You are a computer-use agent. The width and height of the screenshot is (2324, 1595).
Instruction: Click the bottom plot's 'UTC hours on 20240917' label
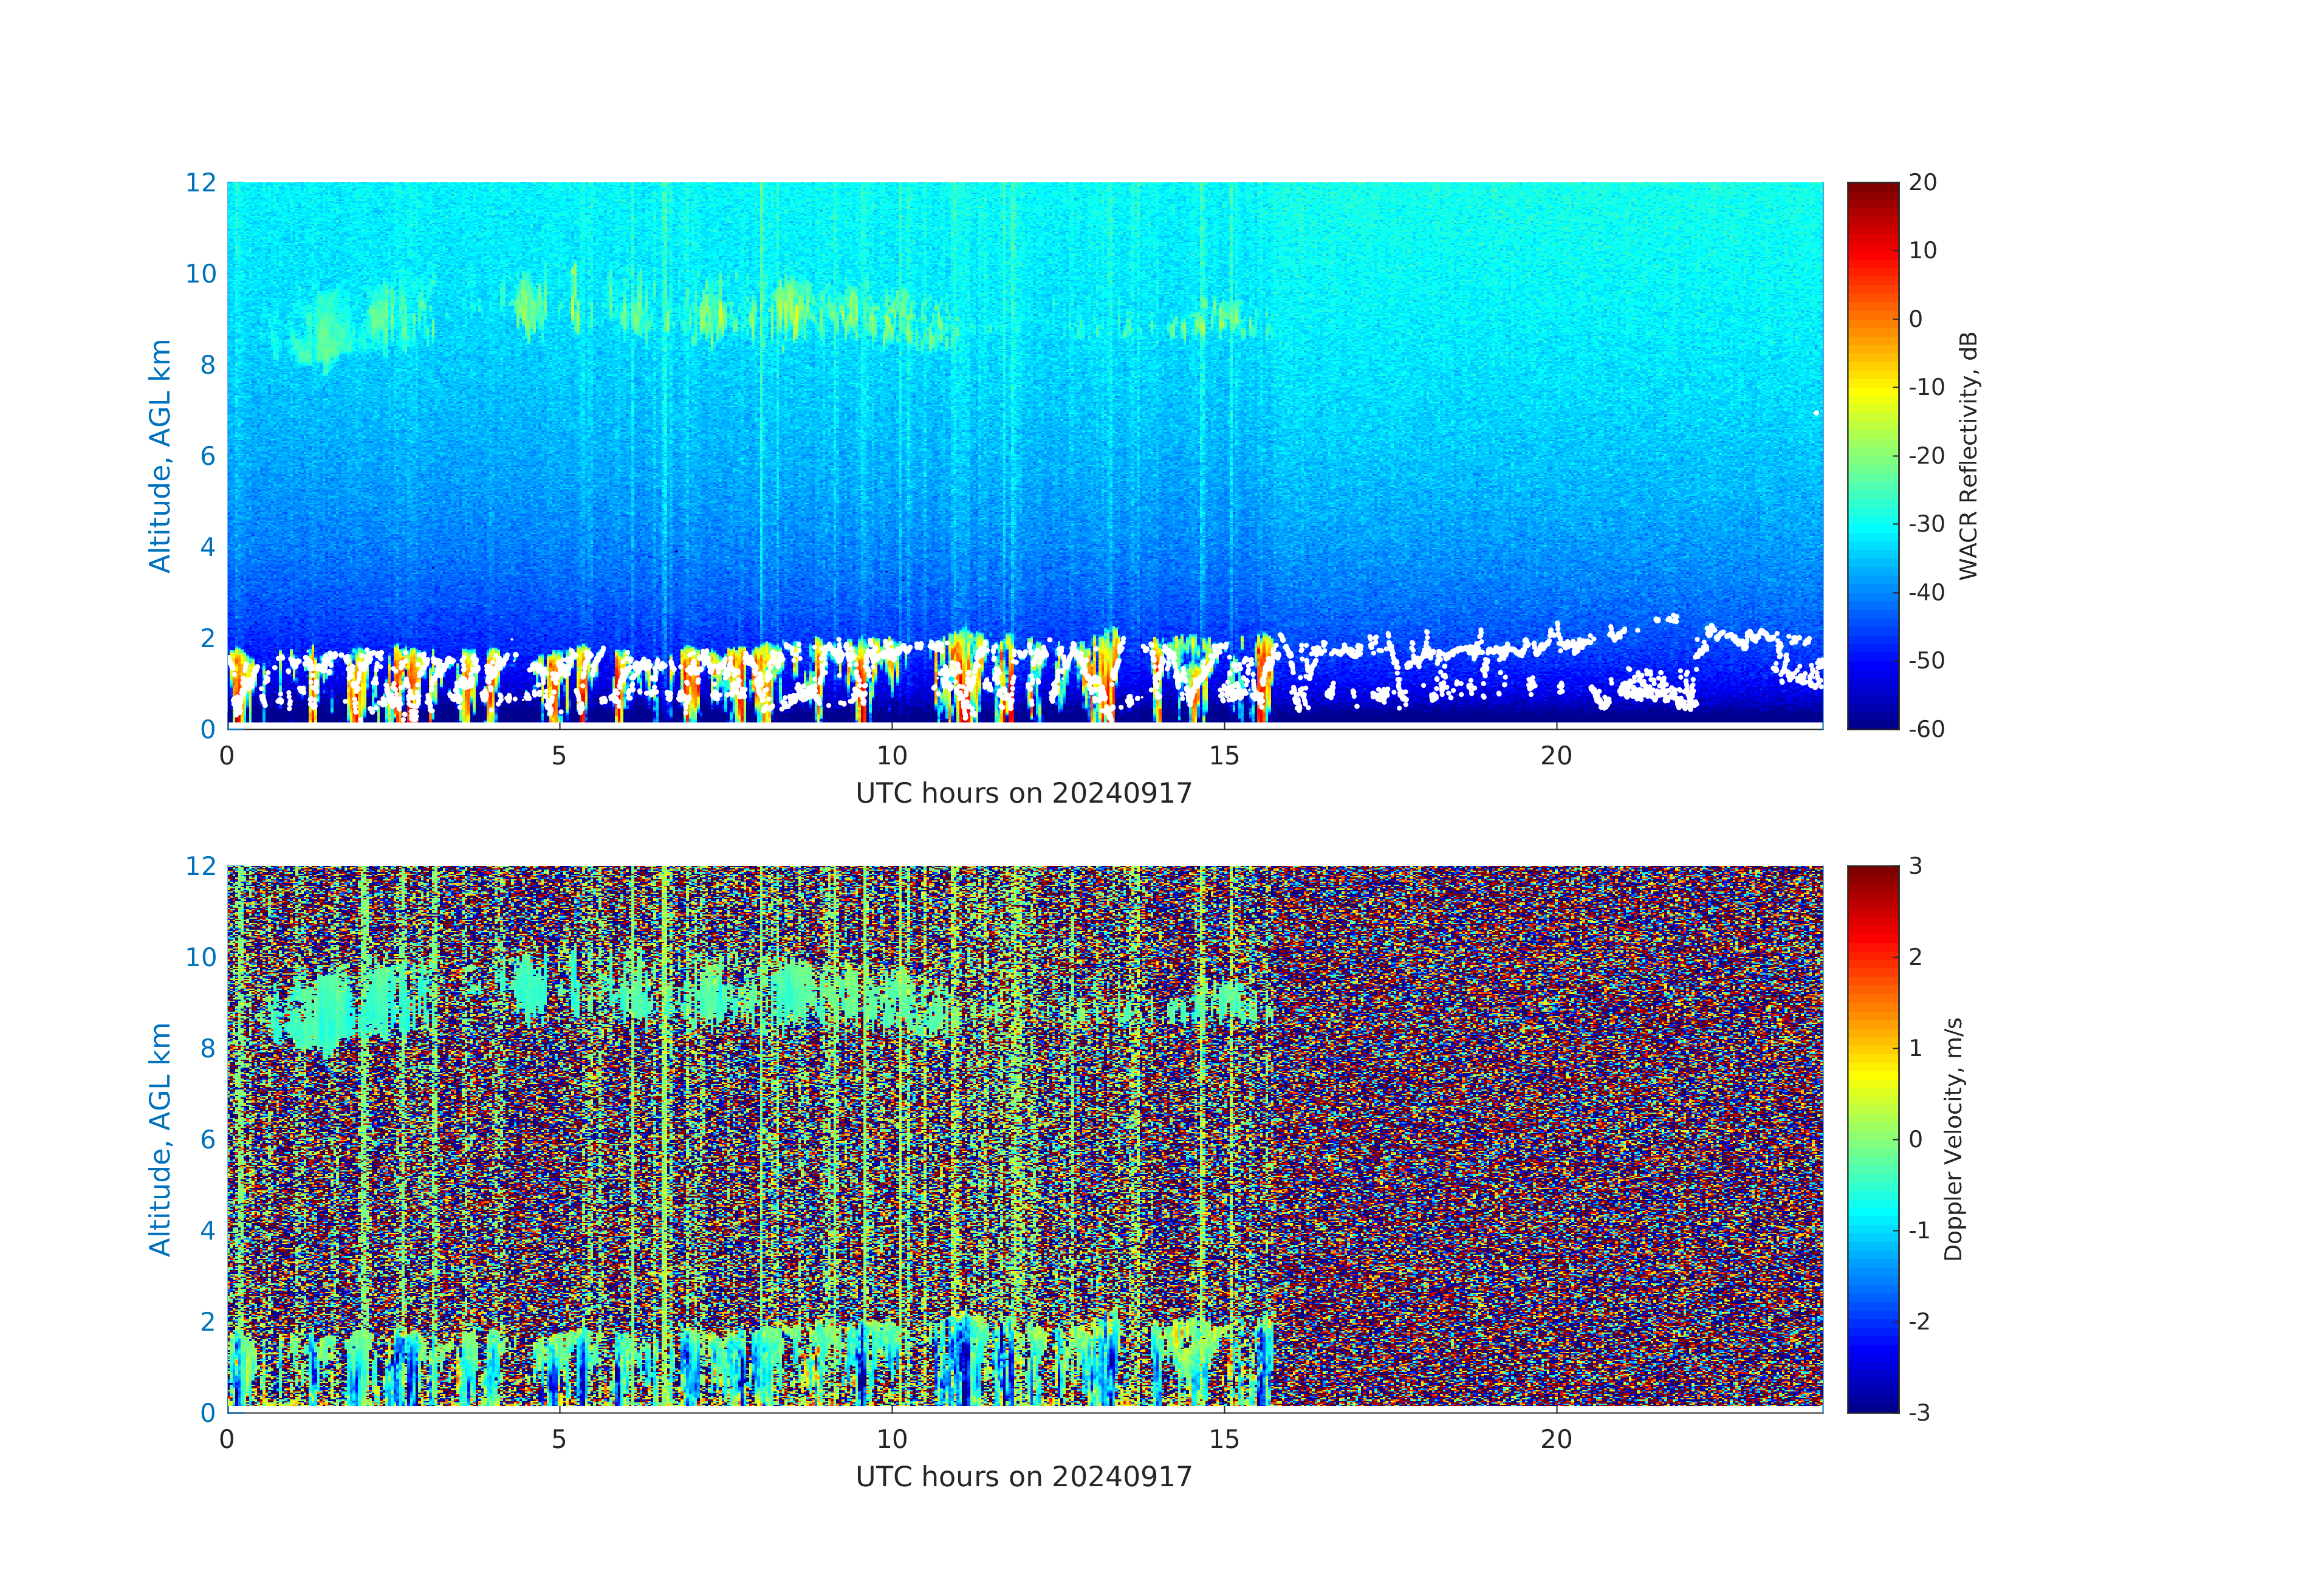(1023, 1477)
